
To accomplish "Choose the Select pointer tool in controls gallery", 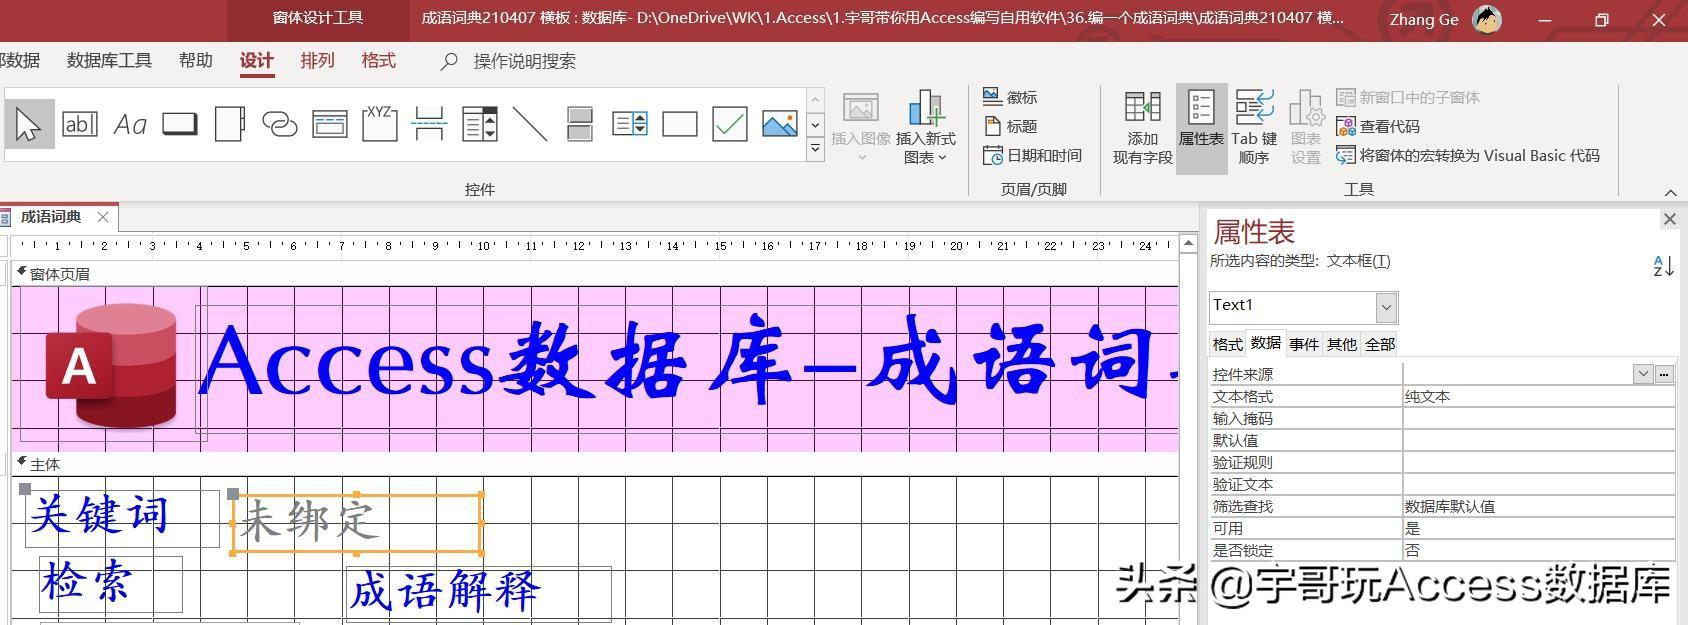I will [29, 125].
